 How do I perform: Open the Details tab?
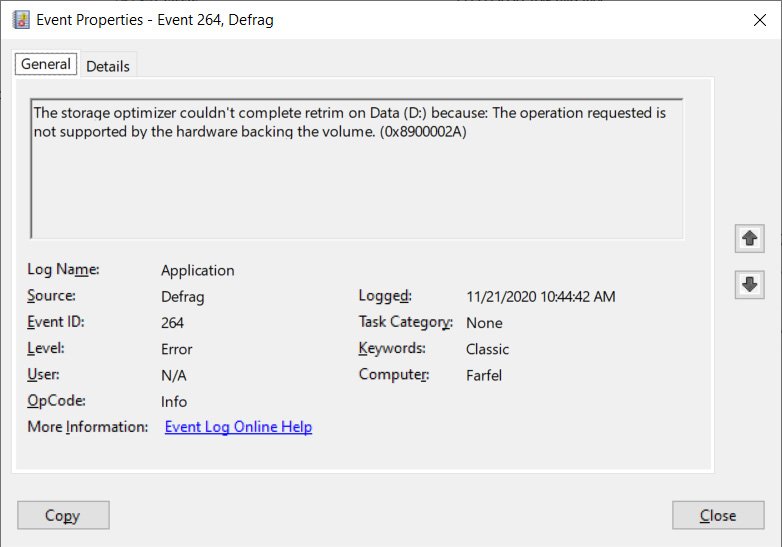tap(108, 66)
